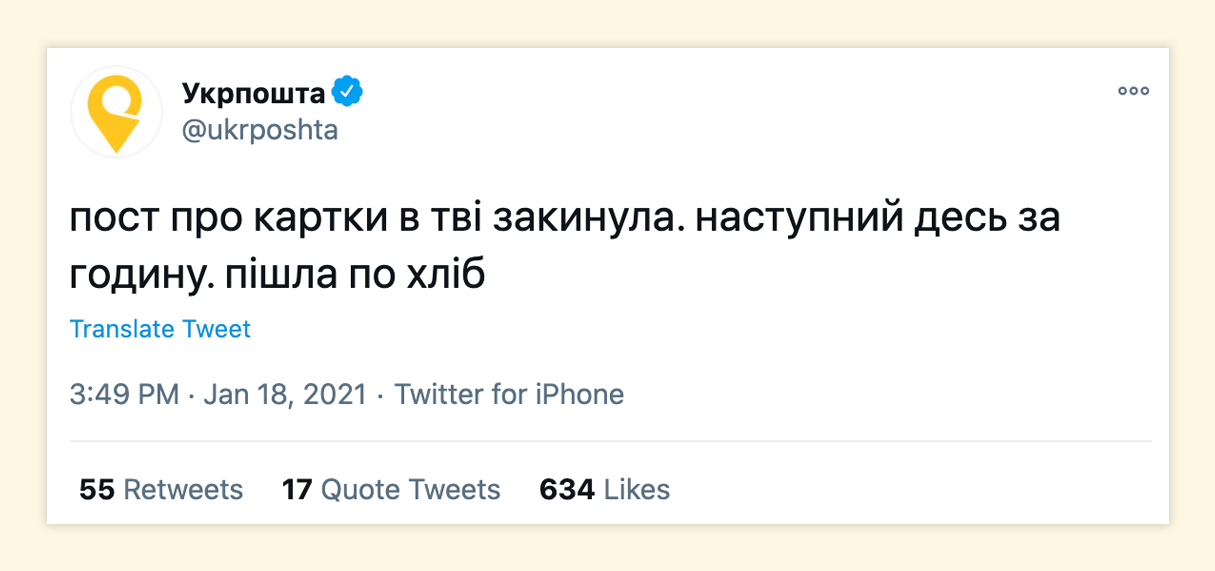
Task: Click the bold number 17
Action: (x=297, y=489)
